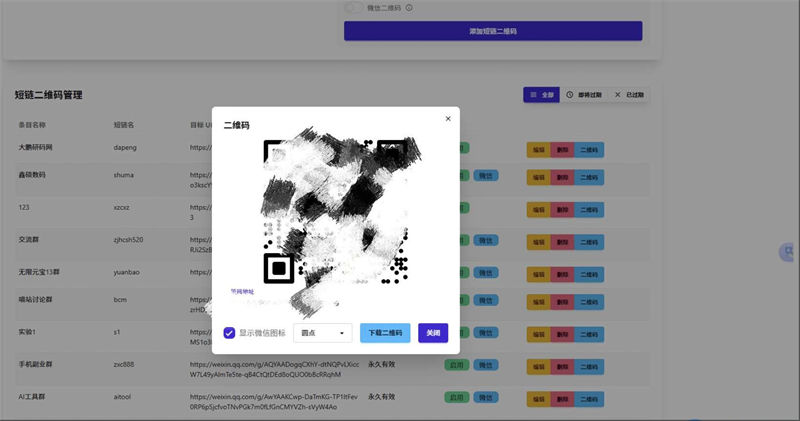
Task: Click the 微信 tag in the bcm row
Action: [486, 300]
